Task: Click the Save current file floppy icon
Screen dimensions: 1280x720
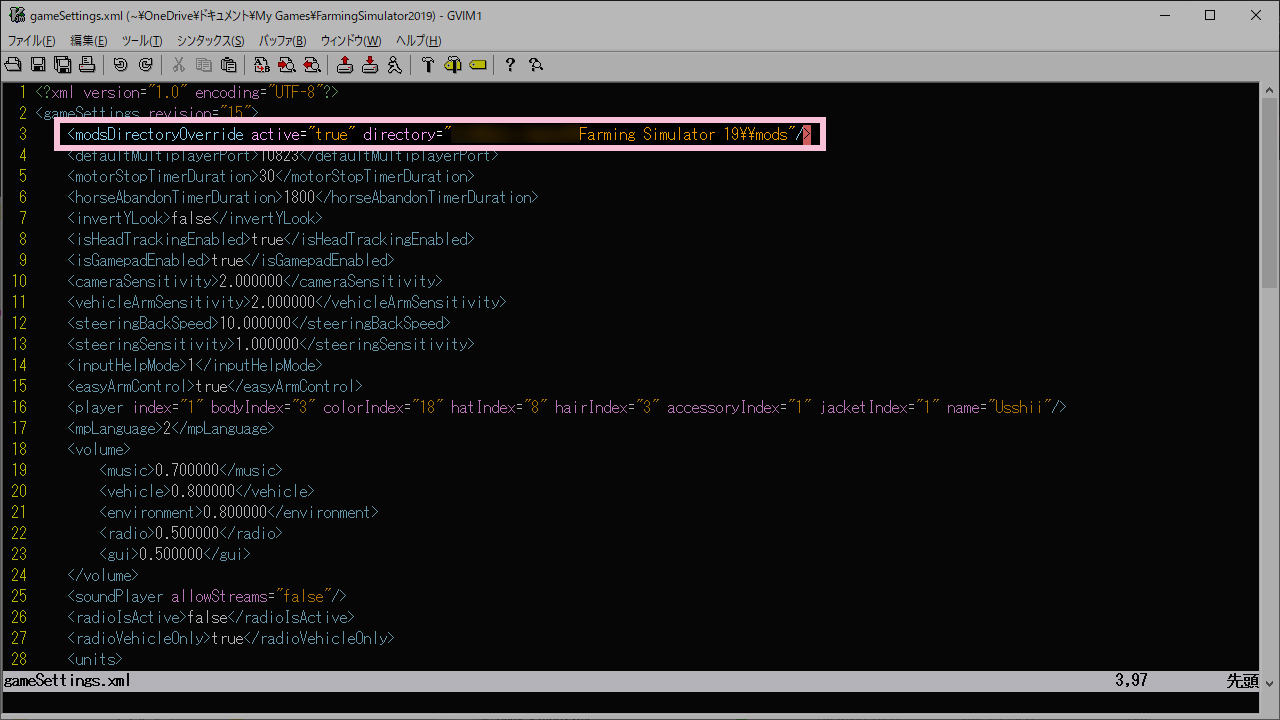Action: (38, 65)
